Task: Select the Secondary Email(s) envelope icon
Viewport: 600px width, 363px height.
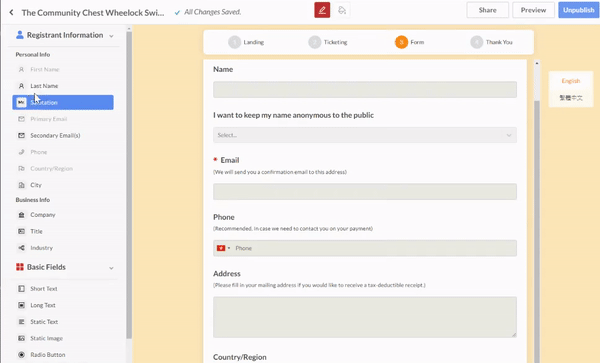Action: click(21, 135)
